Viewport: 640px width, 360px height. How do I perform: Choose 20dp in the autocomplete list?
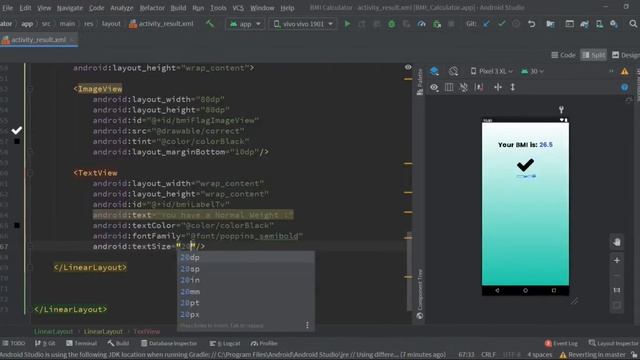pos(246,258)
